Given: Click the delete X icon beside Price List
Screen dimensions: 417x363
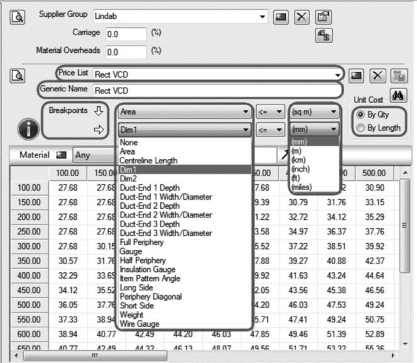Looking at the screenshot, I should 377,76.
